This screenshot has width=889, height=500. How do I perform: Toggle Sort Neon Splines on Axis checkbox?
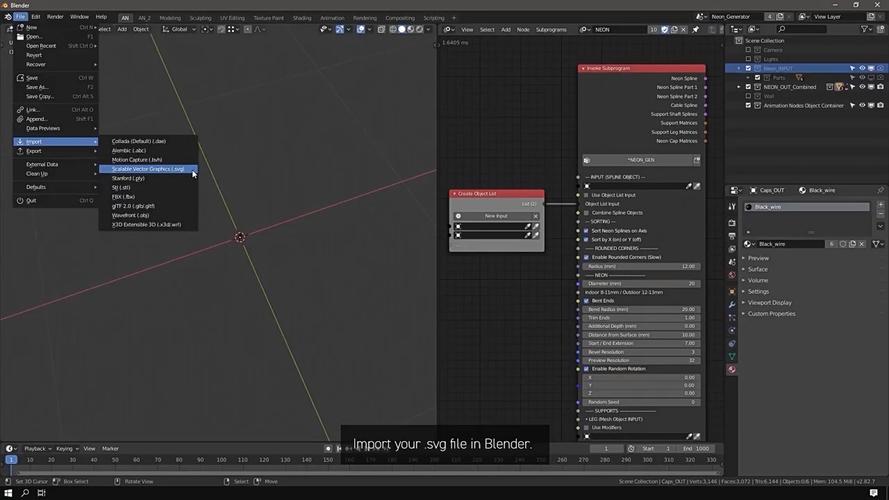[586, 231]
